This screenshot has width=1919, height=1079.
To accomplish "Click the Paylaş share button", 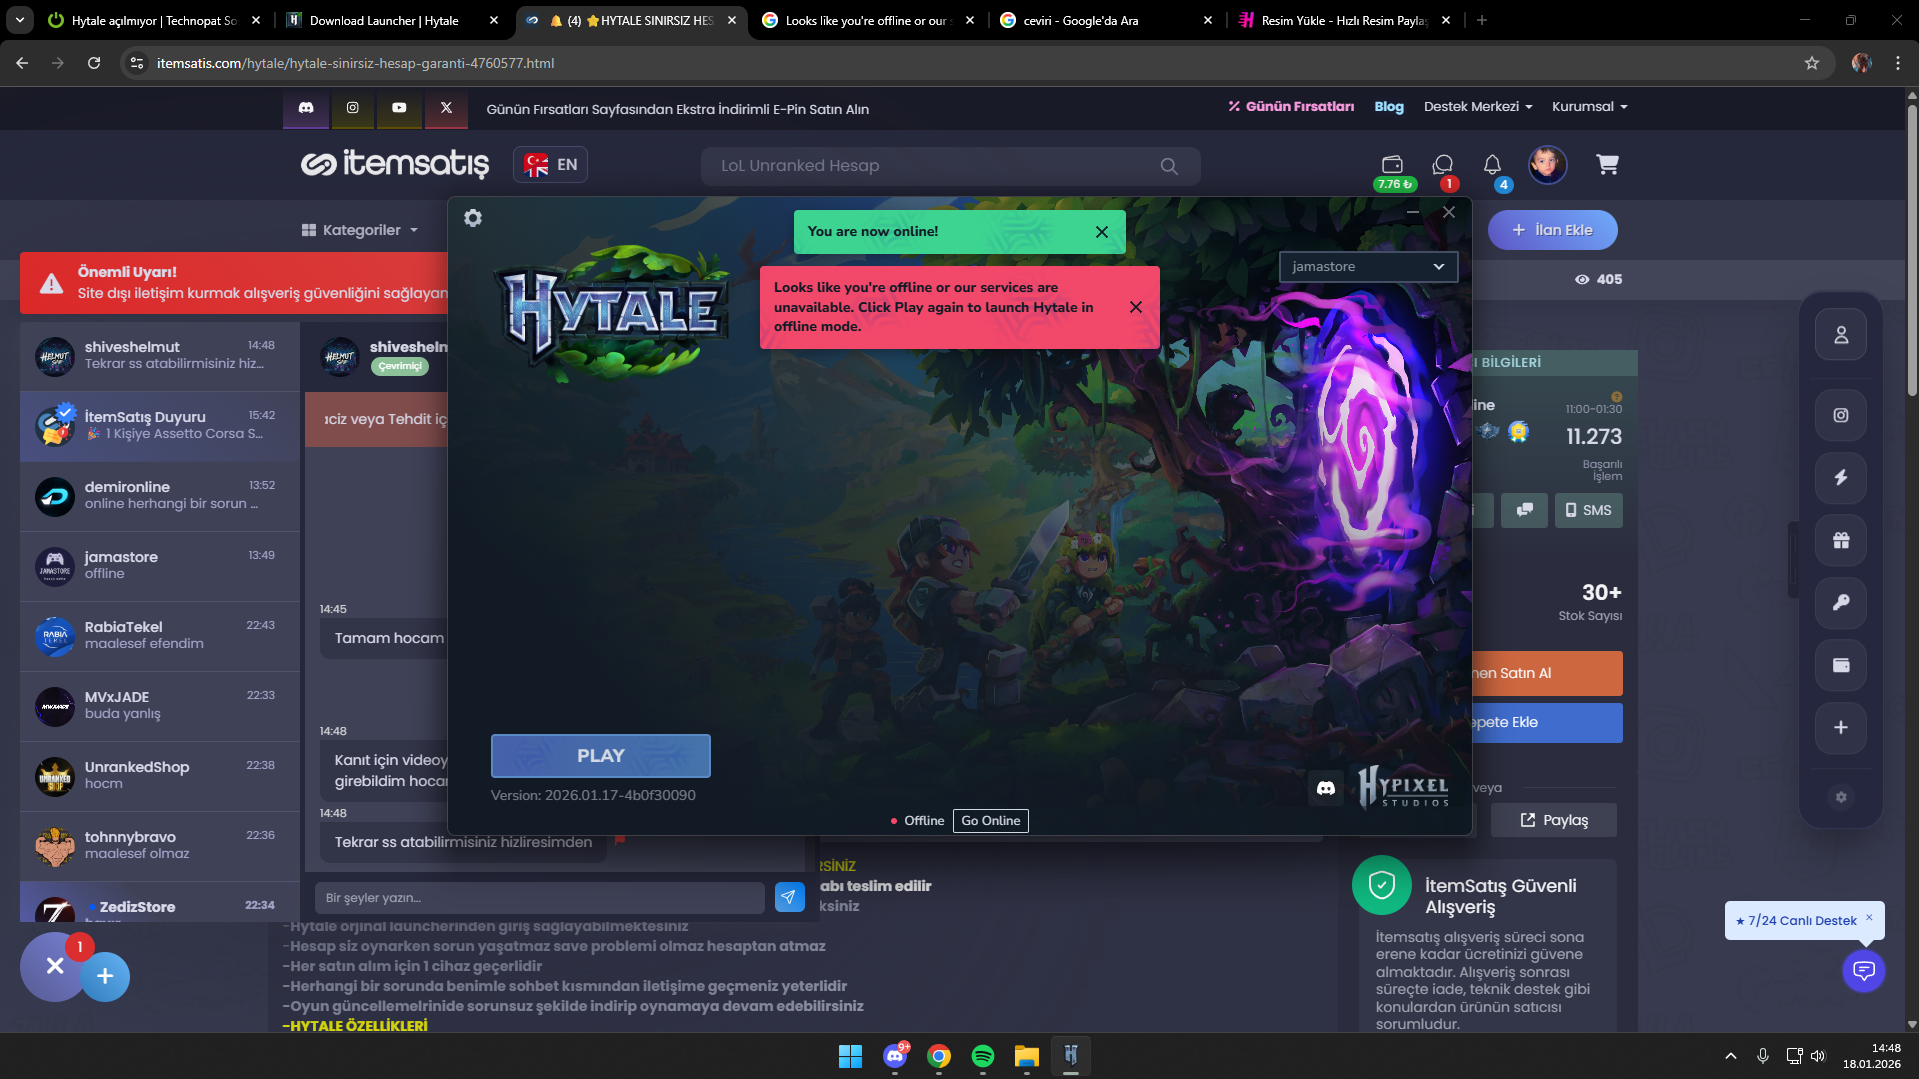I will pos(1554,820).
